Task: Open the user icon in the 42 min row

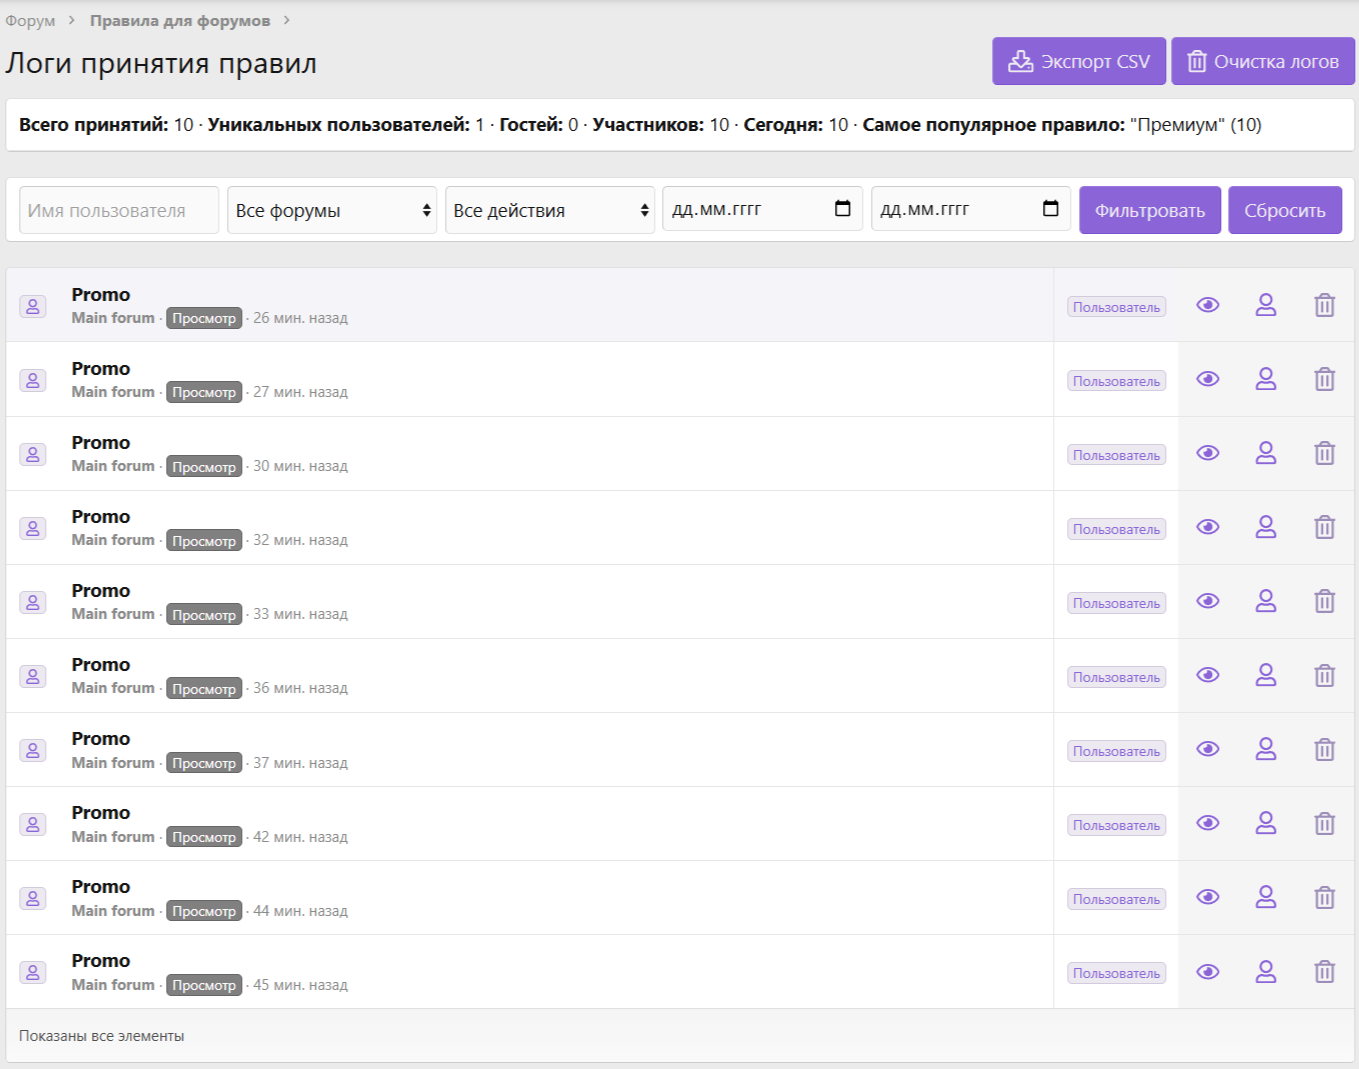Action: (1266, 823)
